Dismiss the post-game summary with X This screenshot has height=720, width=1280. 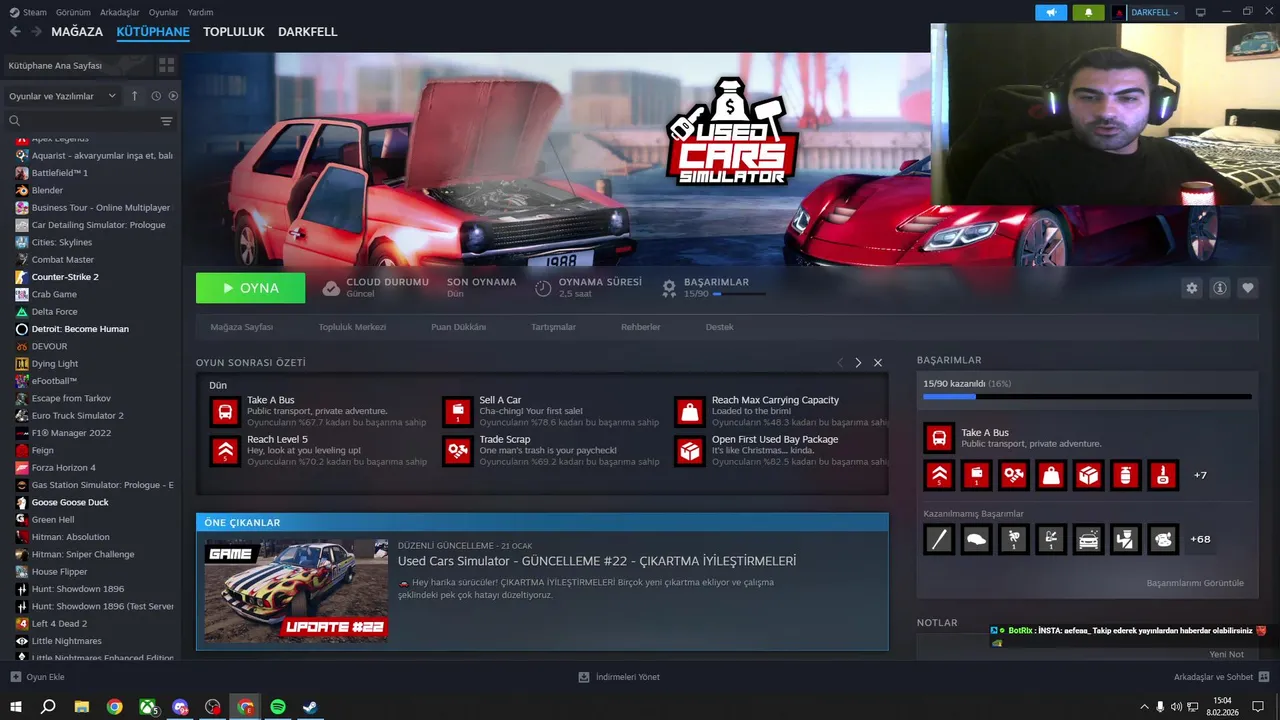(x=878, y=362)
